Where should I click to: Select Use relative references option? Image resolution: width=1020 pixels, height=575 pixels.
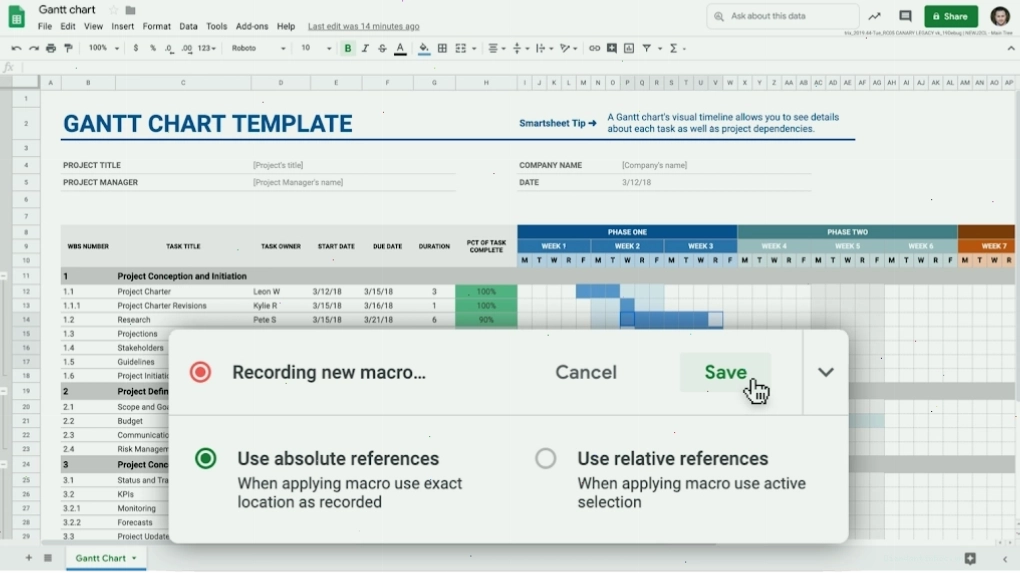(x=546, y=459)
